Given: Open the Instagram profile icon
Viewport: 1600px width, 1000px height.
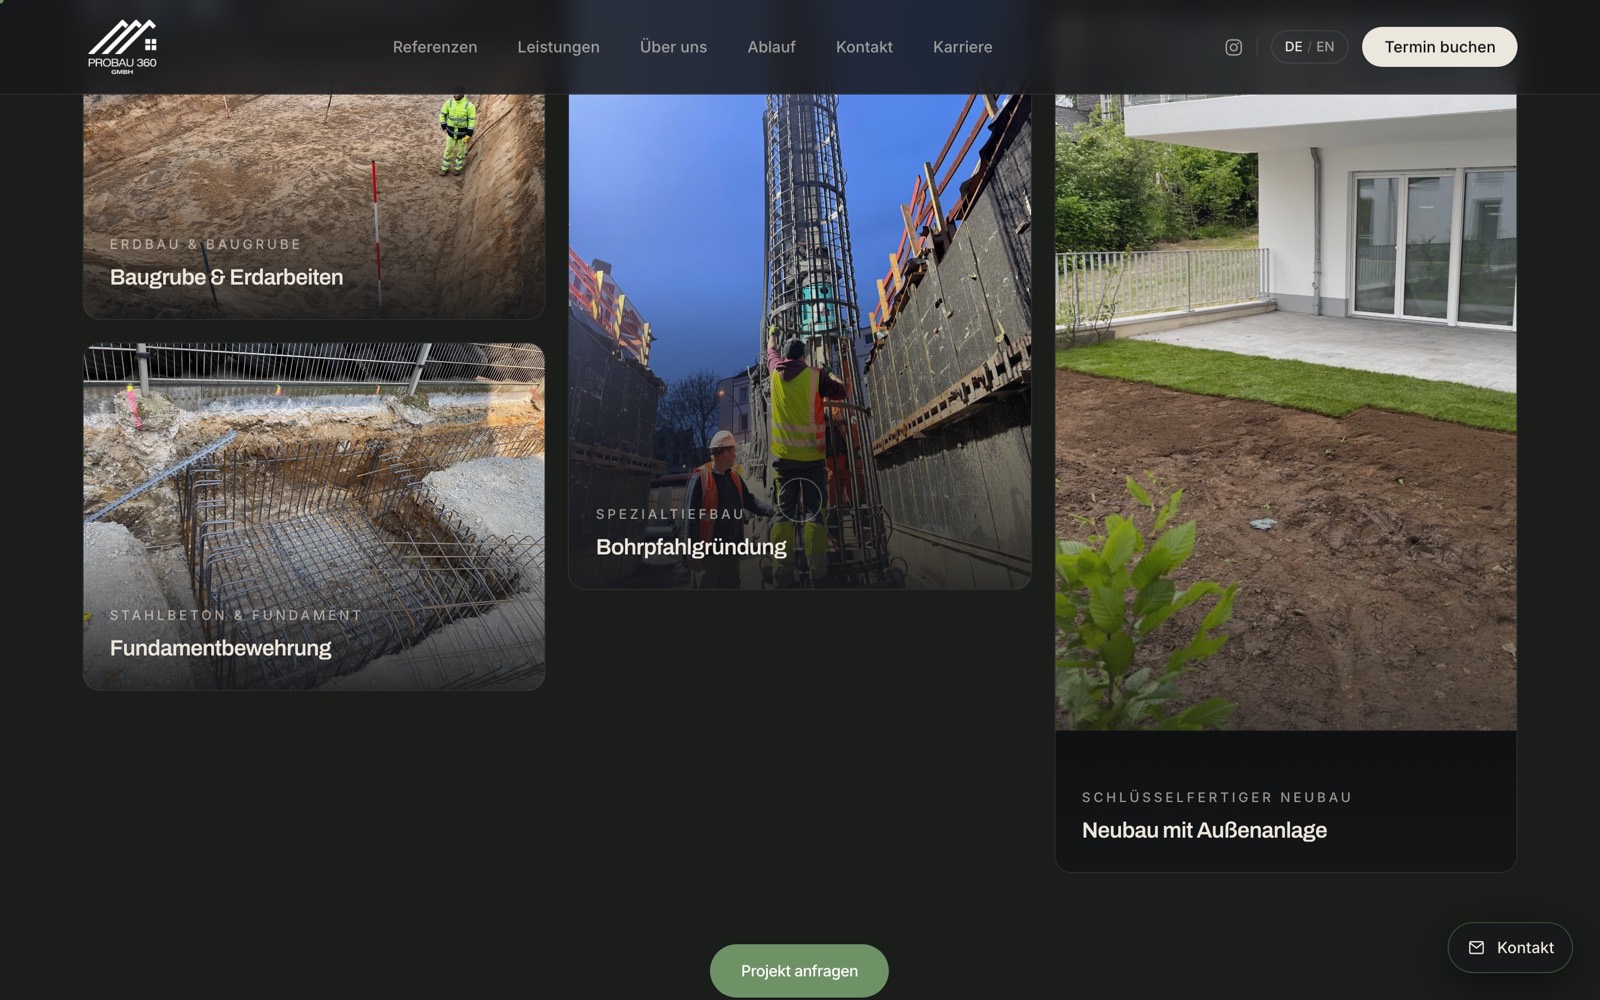Looking at the screenshot, I should point(1233,47).
